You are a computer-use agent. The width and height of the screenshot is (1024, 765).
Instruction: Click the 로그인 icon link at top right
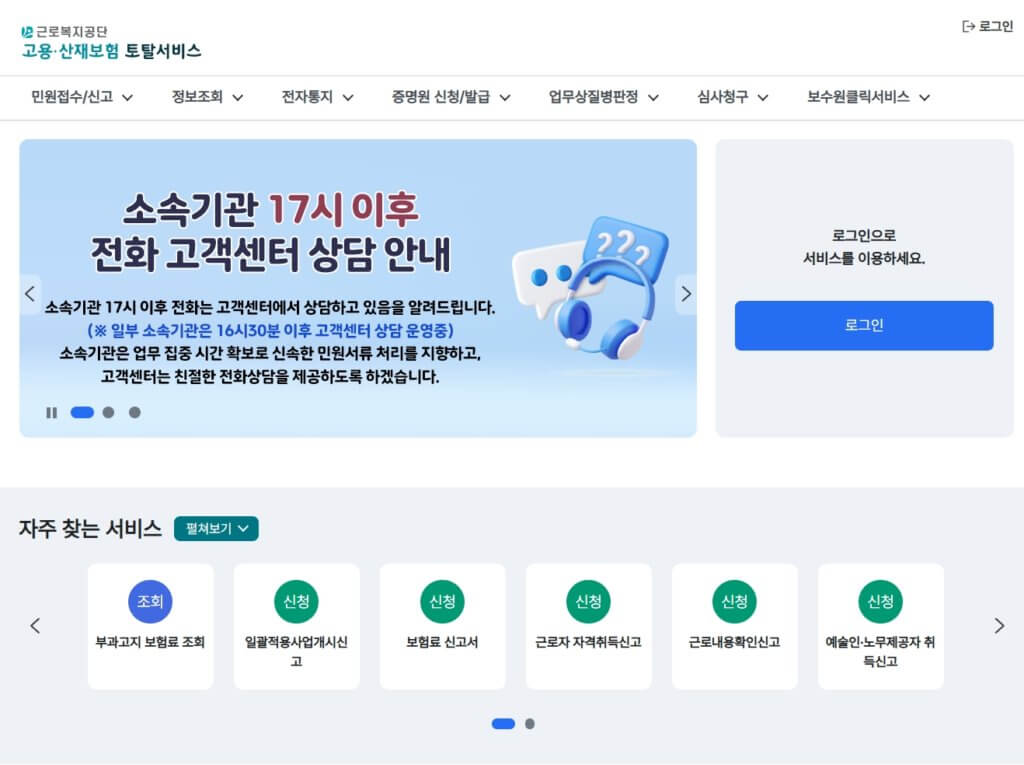(x=987, y=26)
